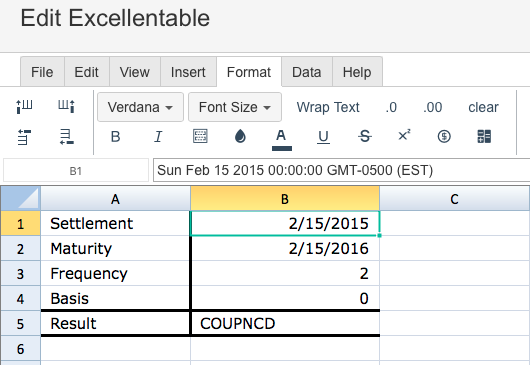Open the Verdana font dropdown
Viewport: 530px width, 365px height.
click(x=140, y=107)
